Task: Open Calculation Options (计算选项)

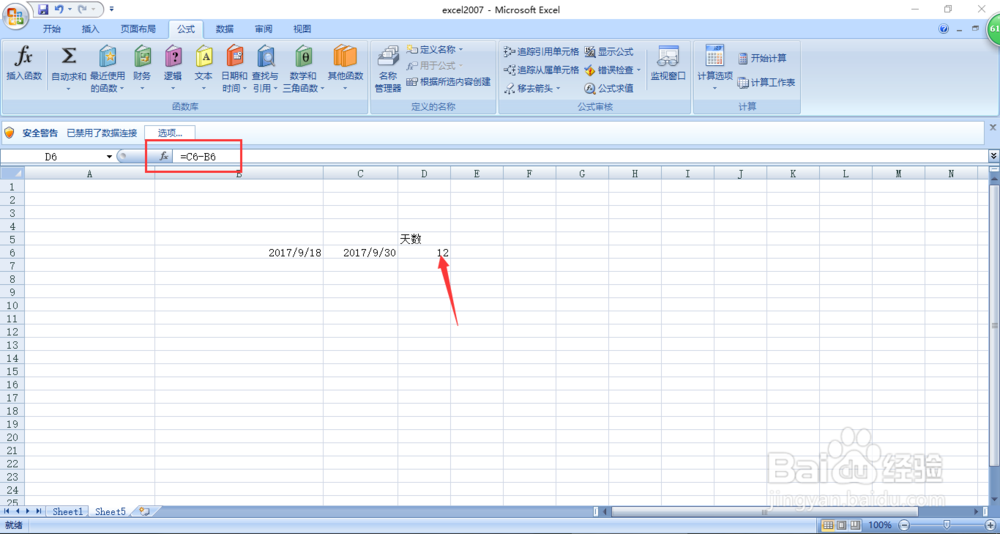Action: [715, 67]
